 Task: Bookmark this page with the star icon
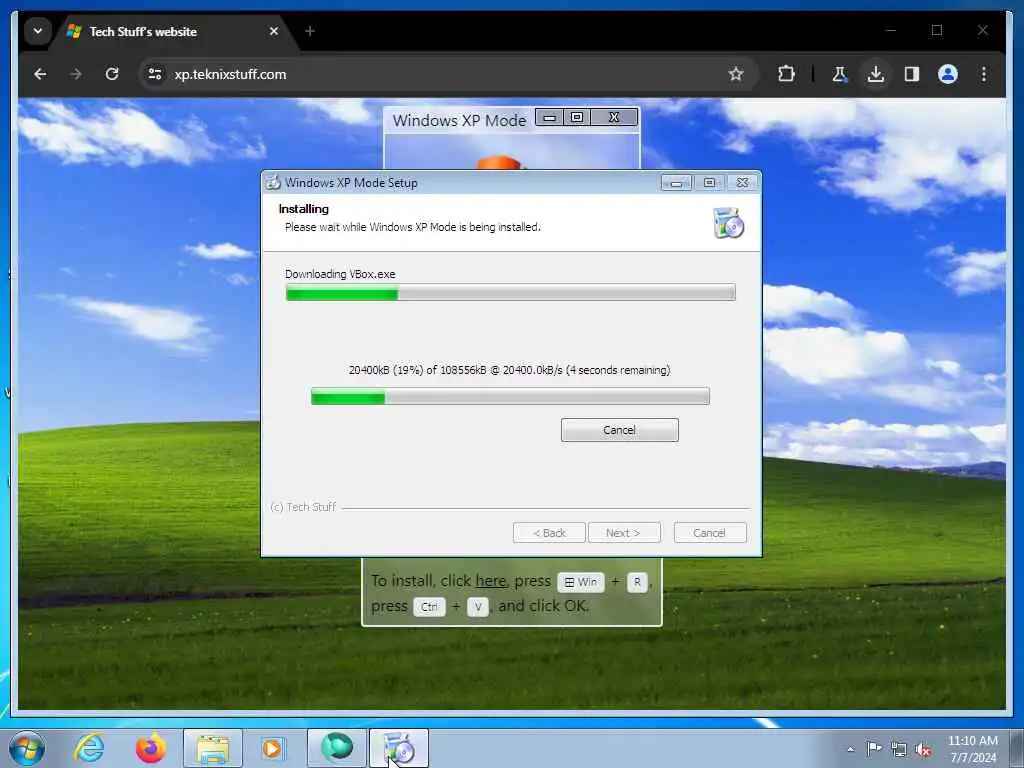[736, 74]
